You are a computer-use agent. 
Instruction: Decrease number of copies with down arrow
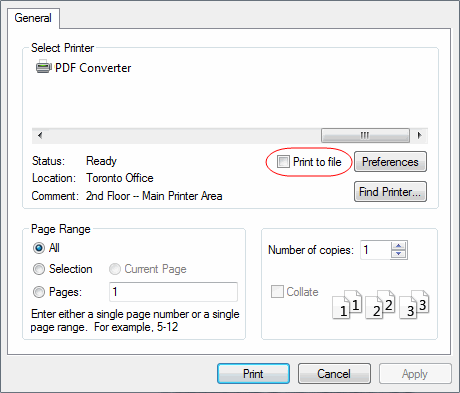point(399,254)
